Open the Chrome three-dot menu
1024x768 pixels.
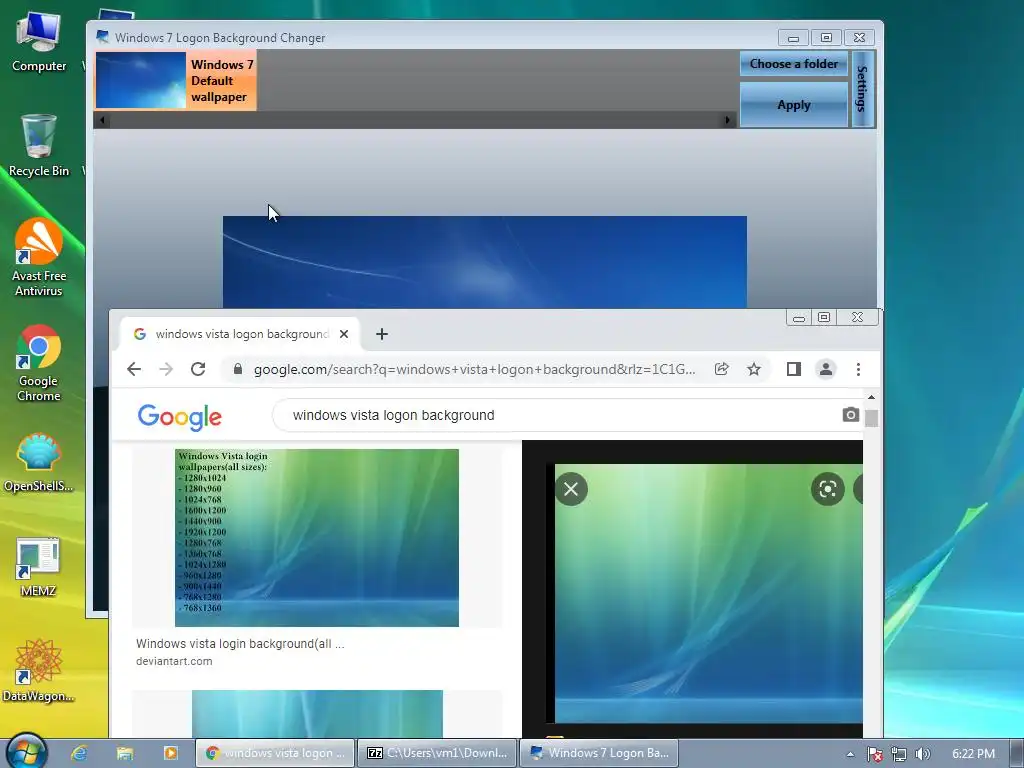(858, 369)
